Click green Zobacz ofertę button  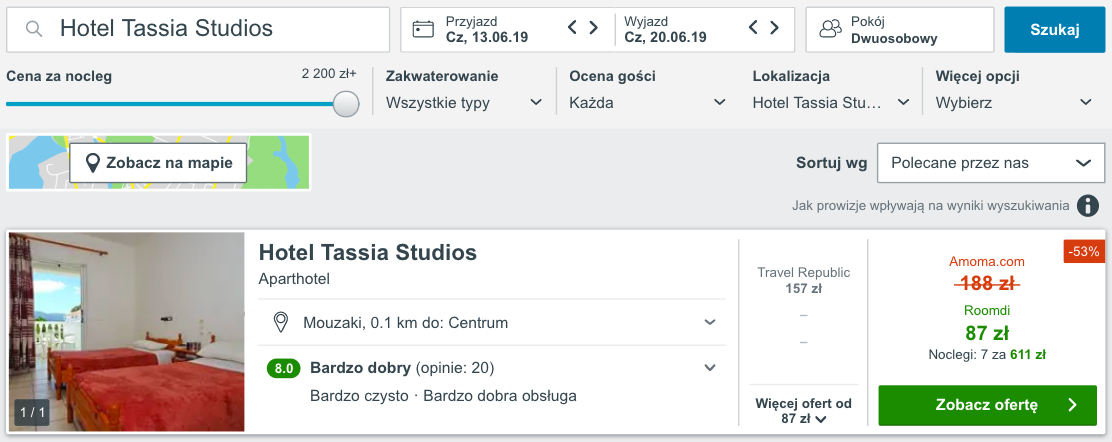click(x=987, y=405)
